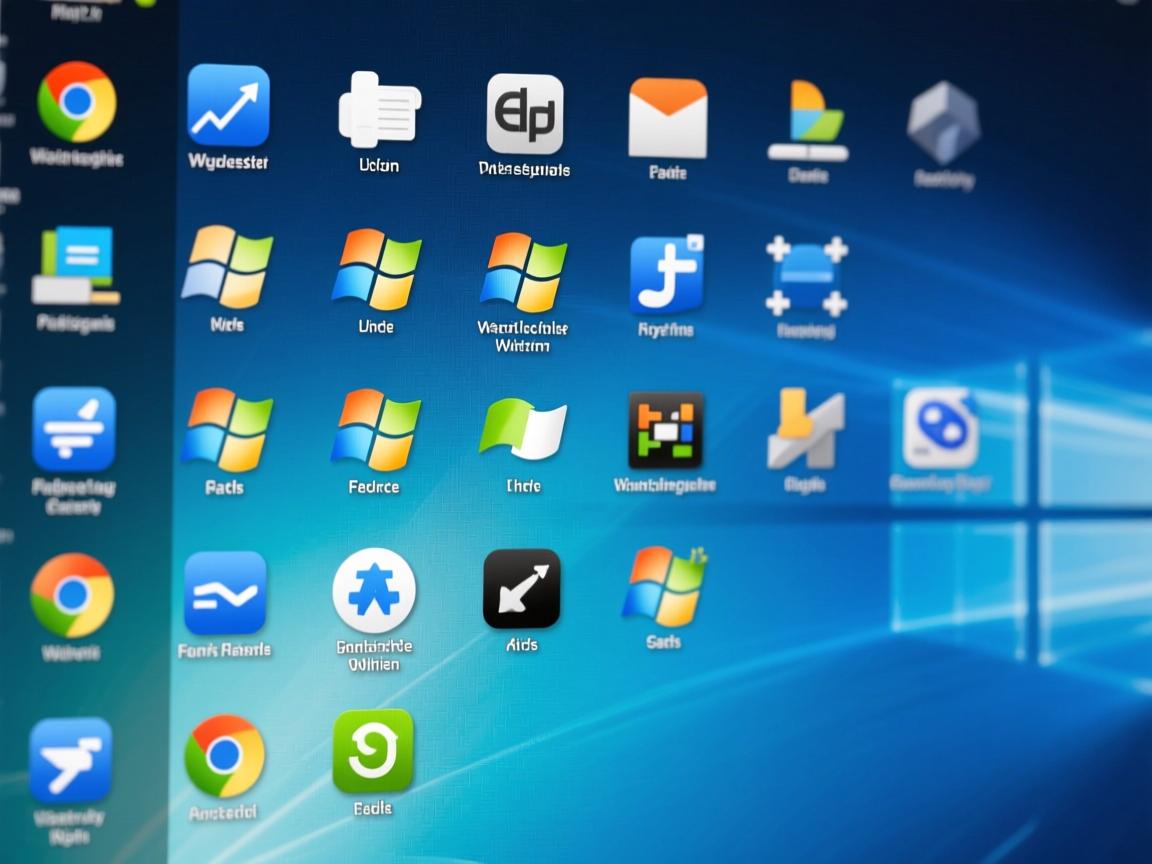Open the black-and-white Dntassuals logo app

click(x=525, y=112)
